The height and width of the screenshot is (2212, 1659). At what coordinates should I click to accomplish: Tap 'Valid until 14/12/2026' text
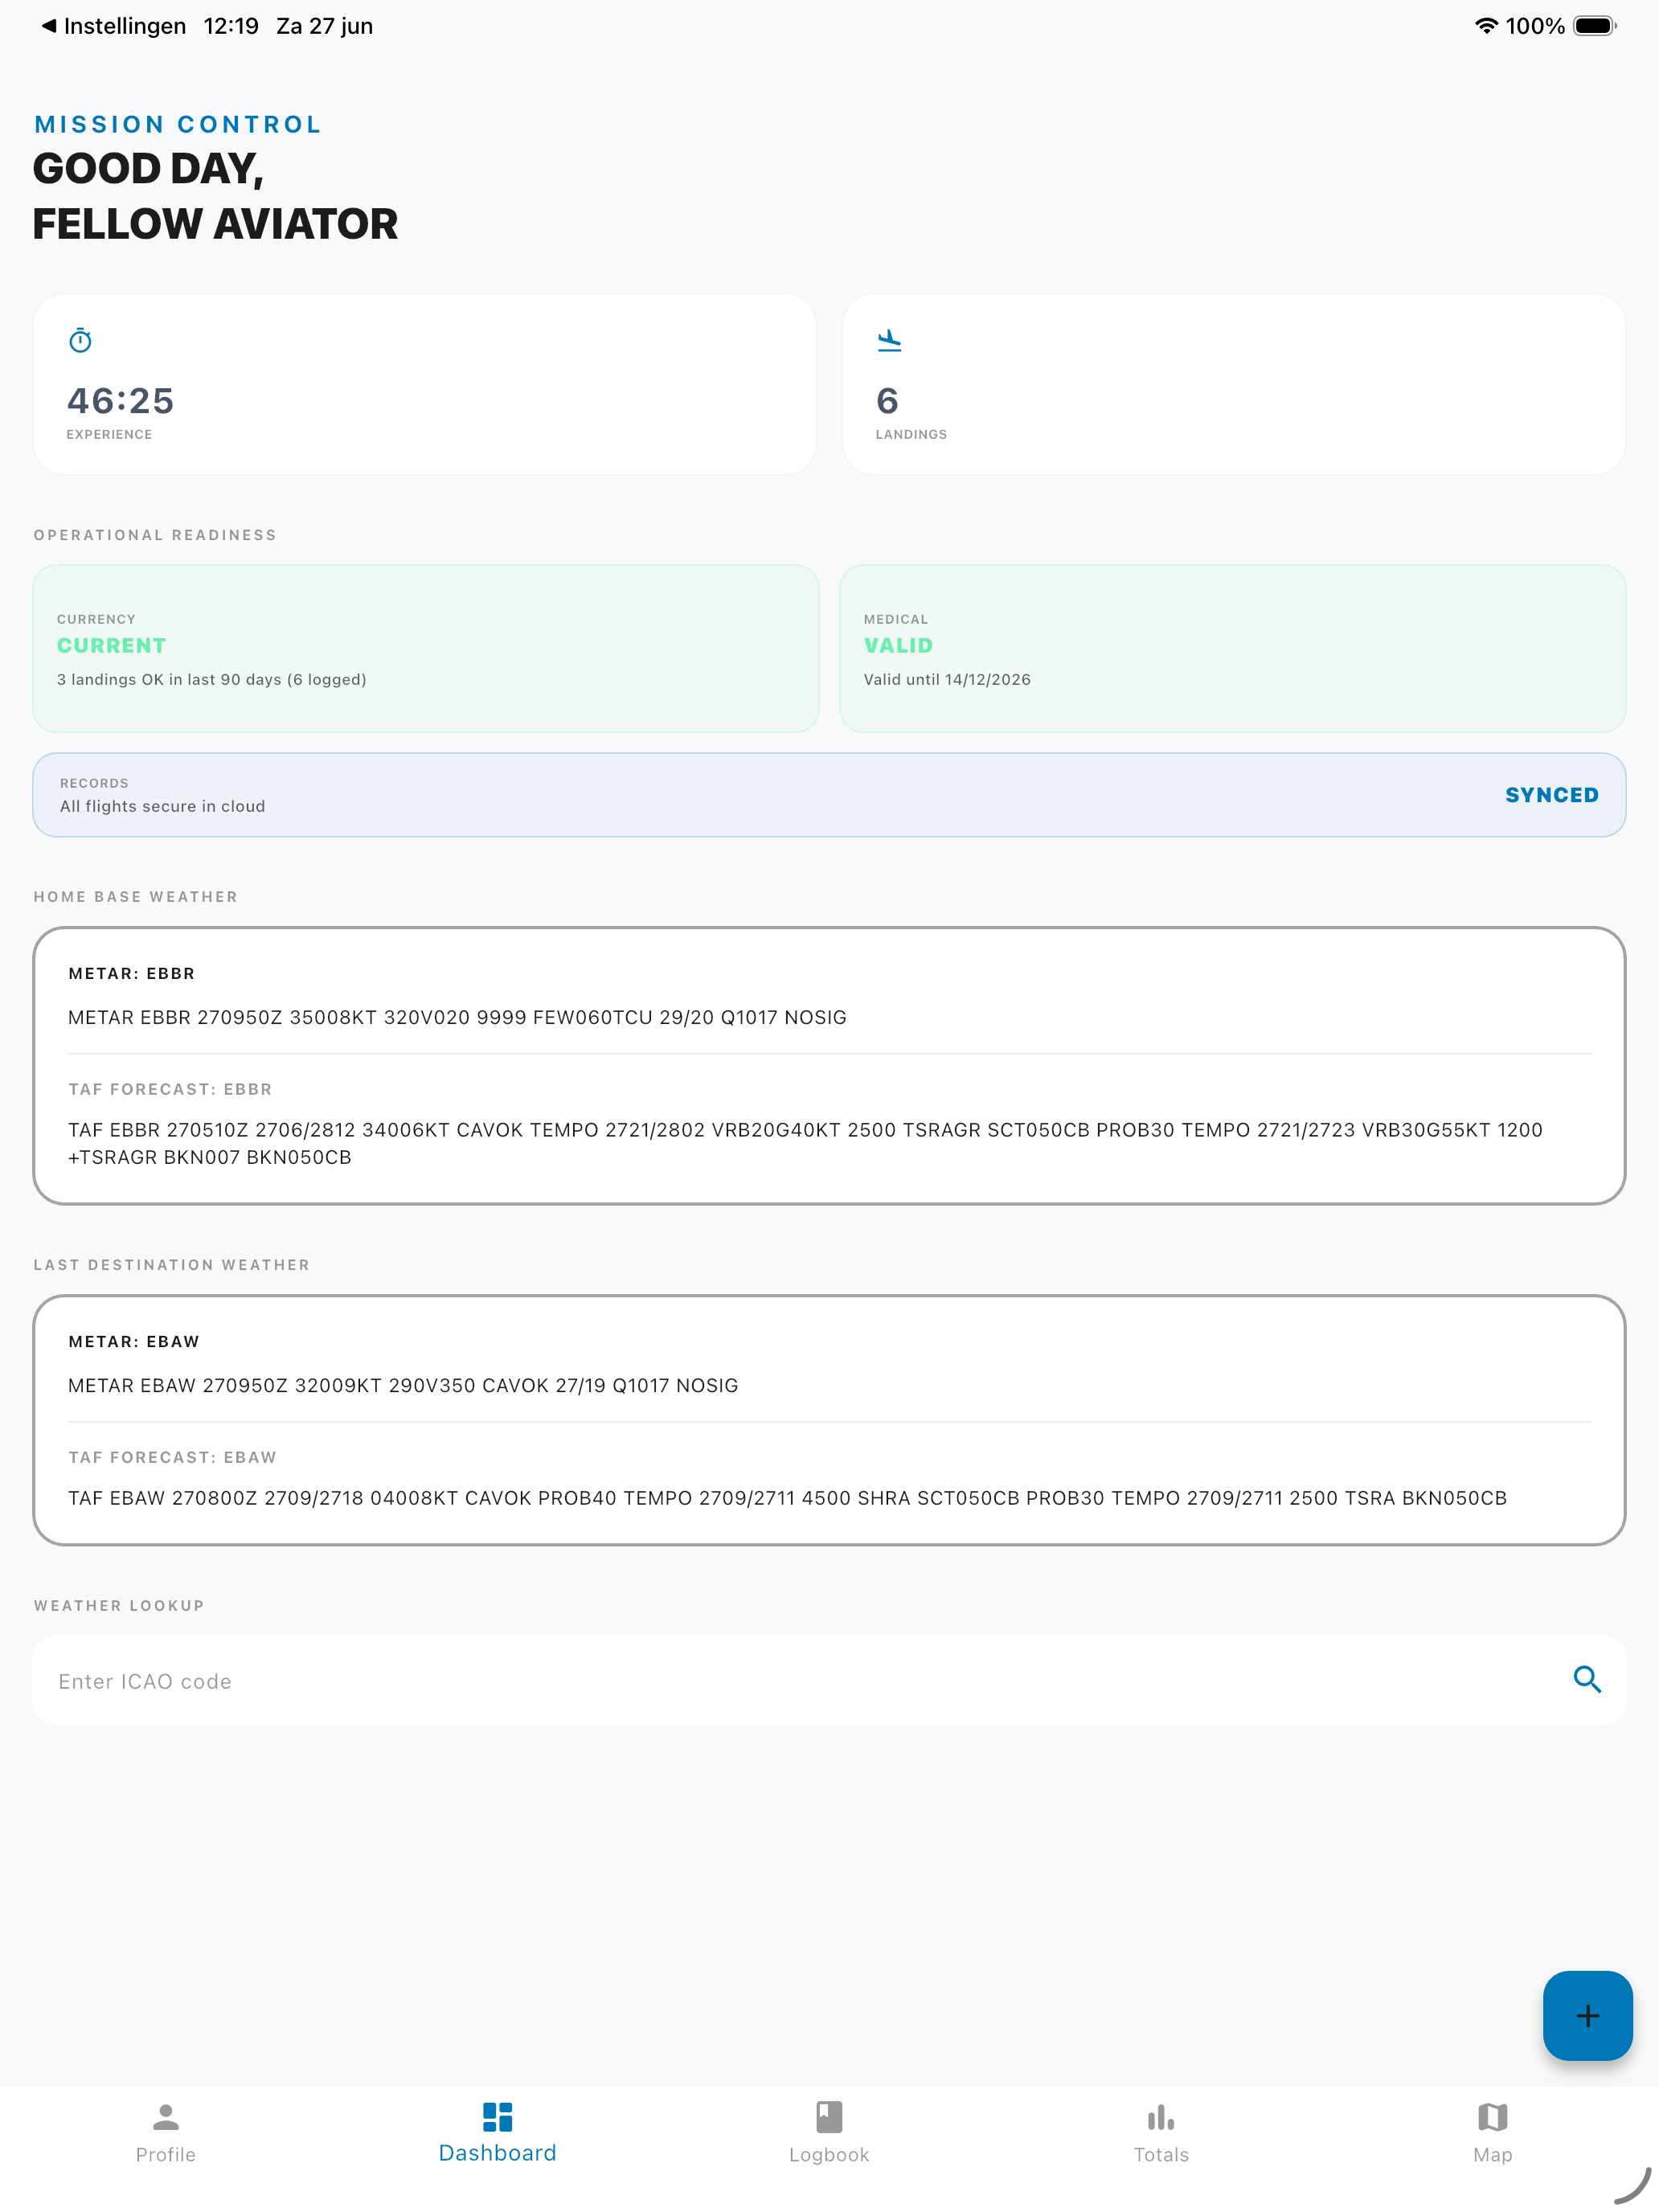pyautogui.click(x=947, y=679)
